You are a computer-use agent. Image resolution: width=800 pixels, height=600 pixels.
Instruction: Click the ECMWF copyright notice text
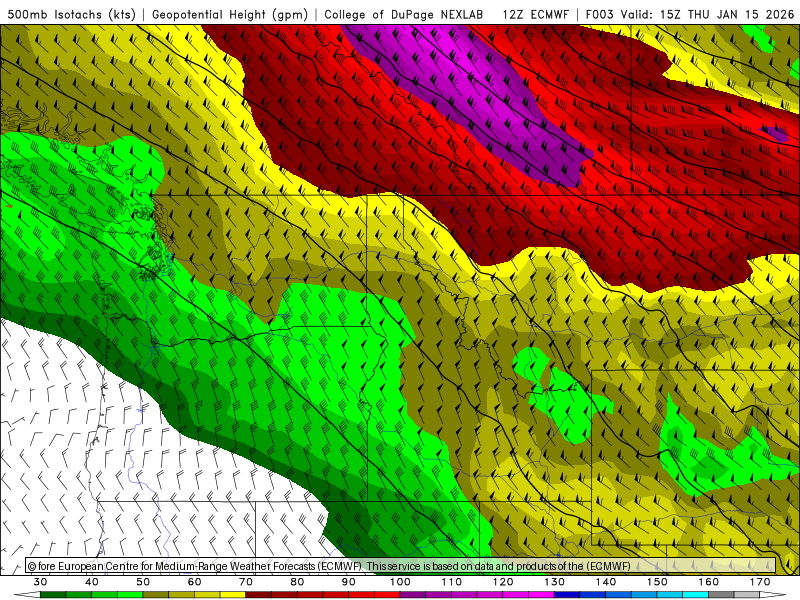[329, 566]
